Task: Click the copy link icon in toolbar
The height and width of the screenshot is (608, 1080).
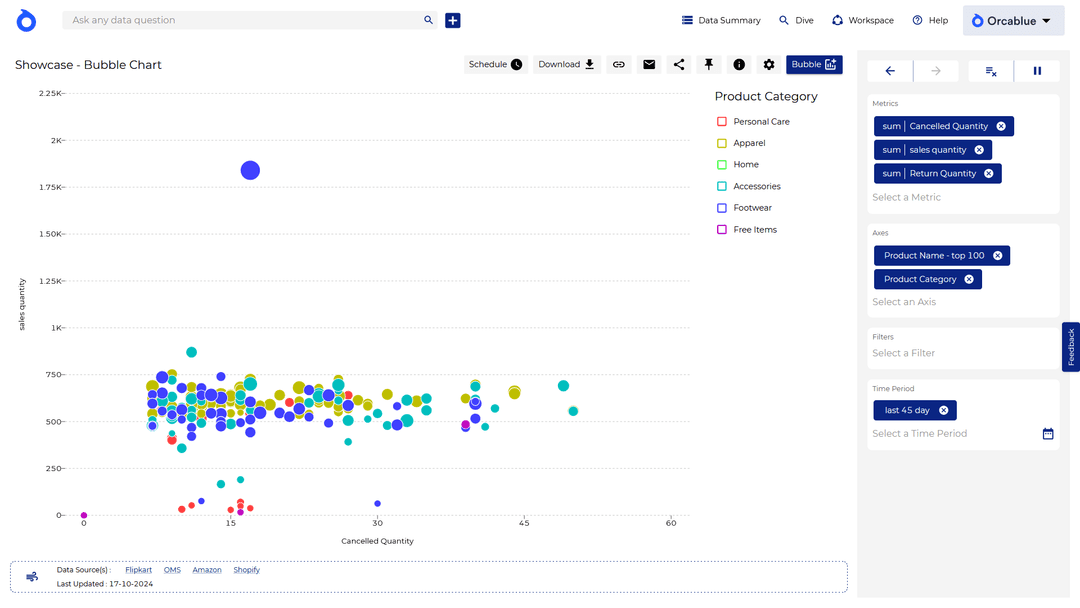Action: (619, 65)
